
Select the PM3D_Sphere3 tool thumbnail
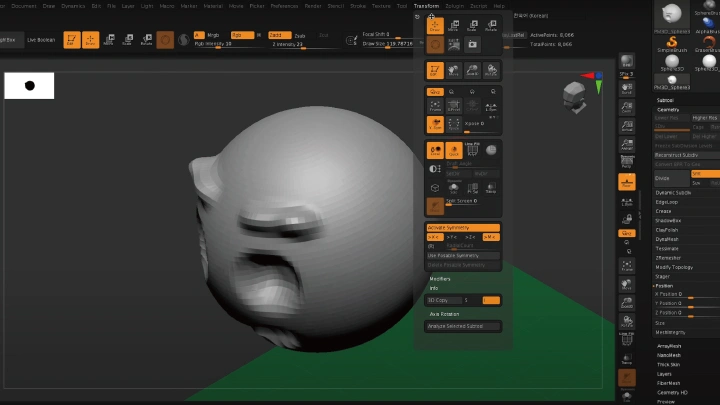point(672,18)
